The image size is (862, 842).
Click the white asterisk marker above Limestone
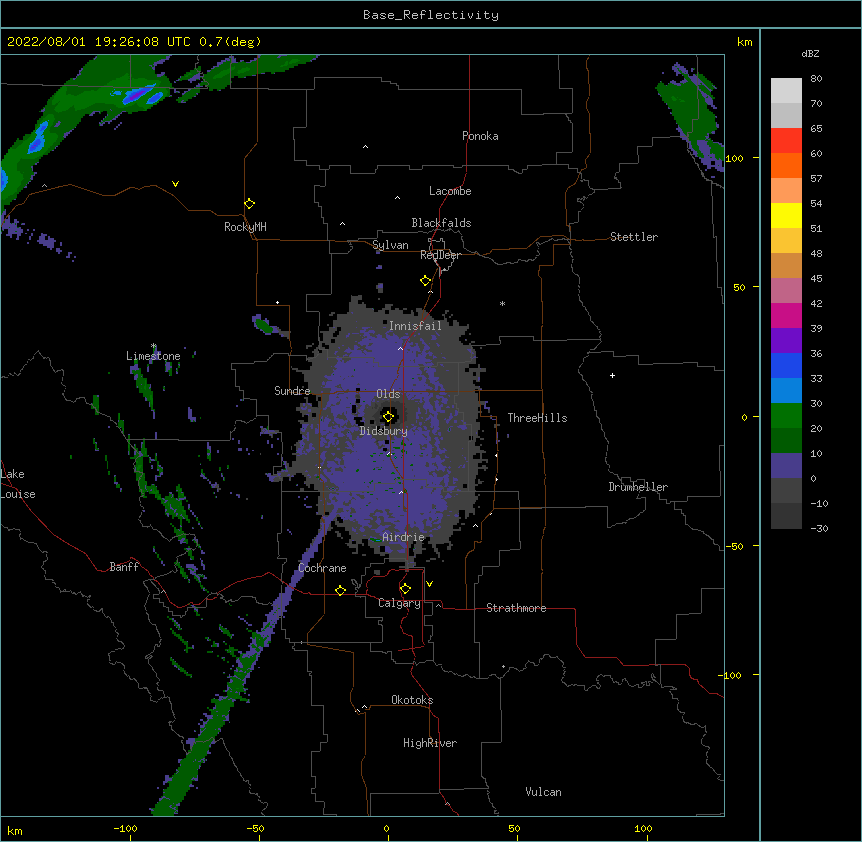tap(154, 346)
